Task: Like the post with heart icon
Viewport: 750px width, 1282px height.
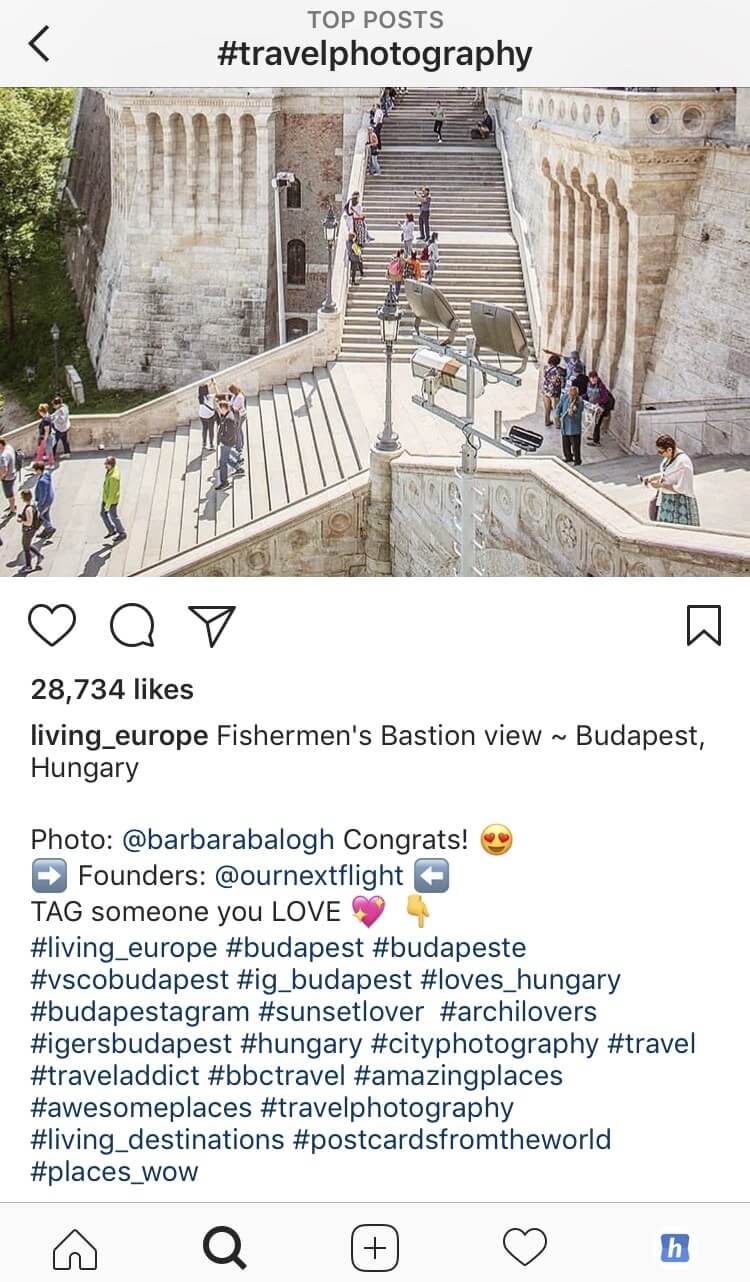Action: pyautogui.click(x=52, y=626)
